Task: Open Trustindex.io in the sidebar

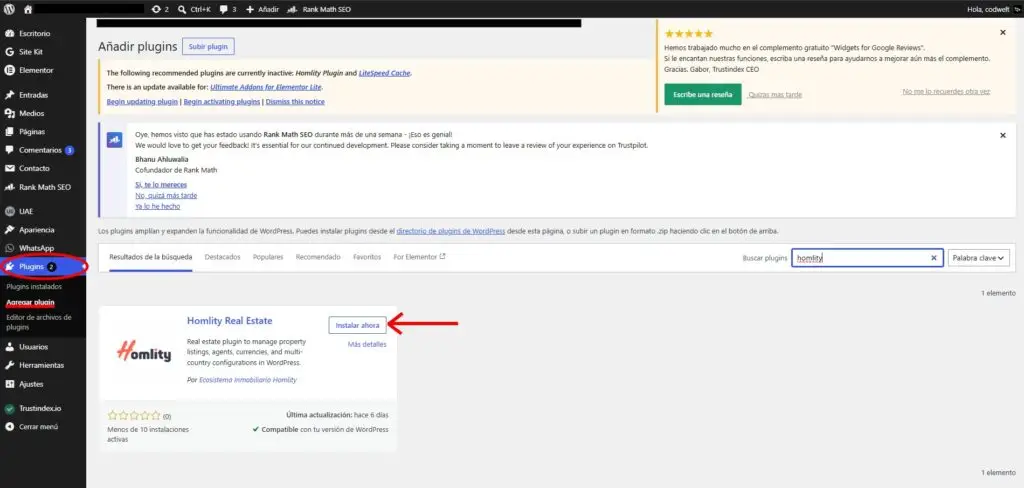Action: click(42, 408)
